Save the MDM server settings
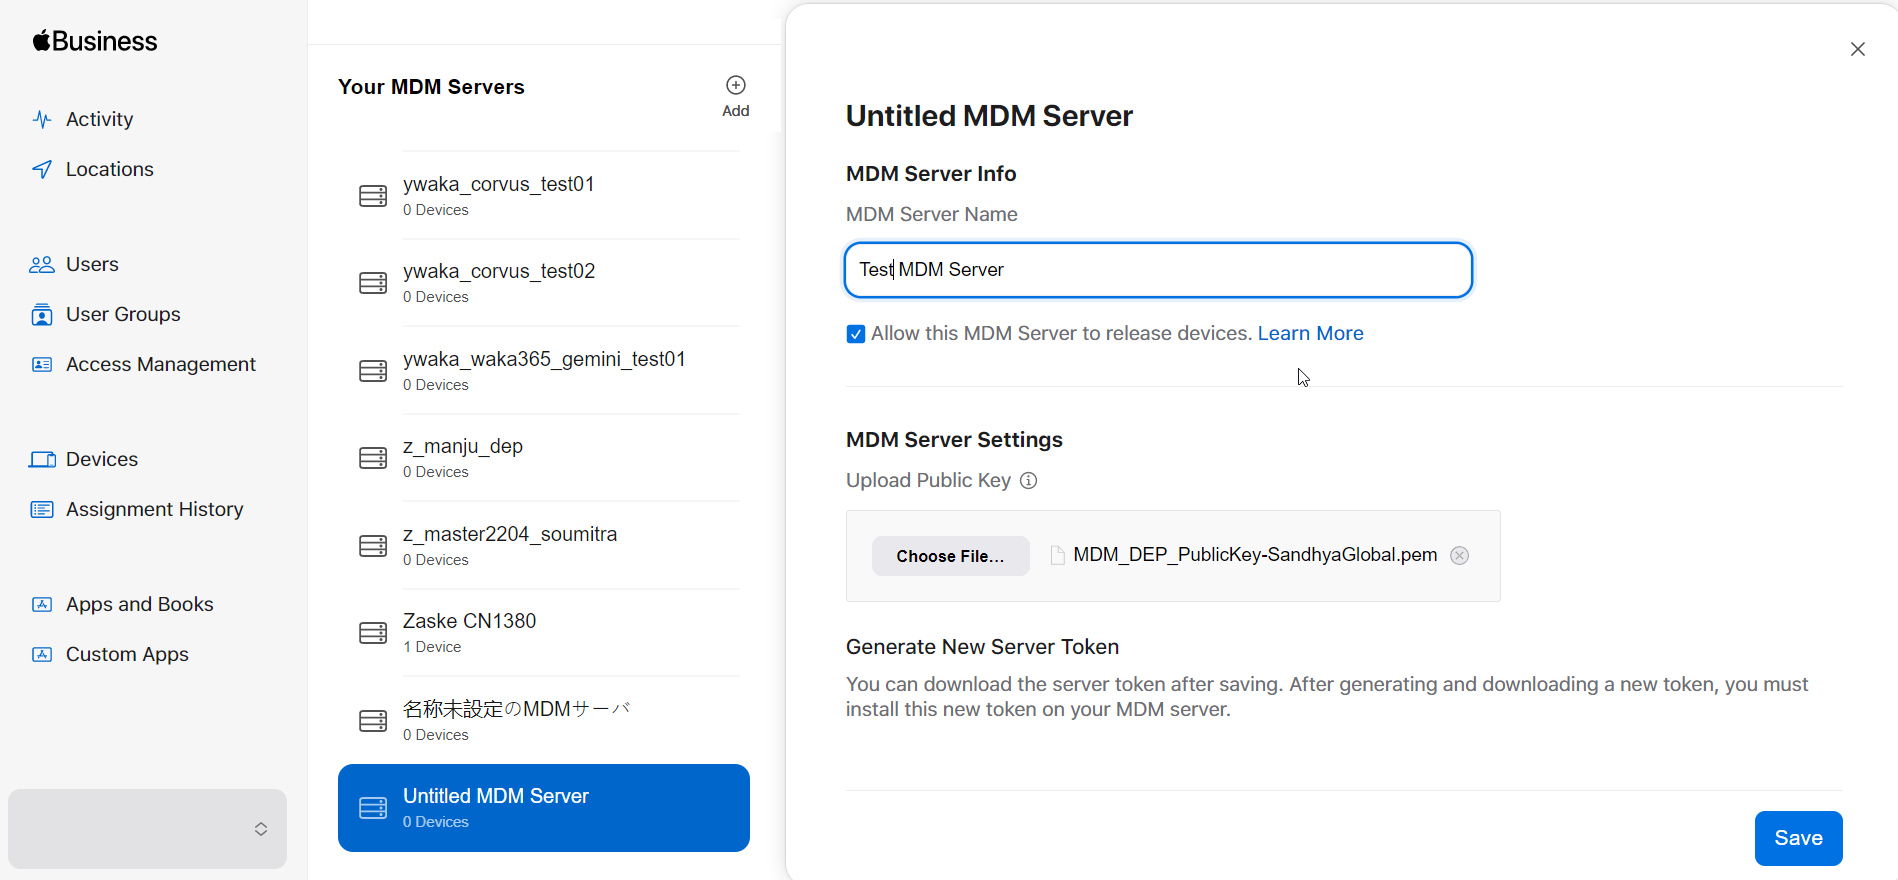The height and width of the screenshot is (880, 1898). [x=1798, y=838]
